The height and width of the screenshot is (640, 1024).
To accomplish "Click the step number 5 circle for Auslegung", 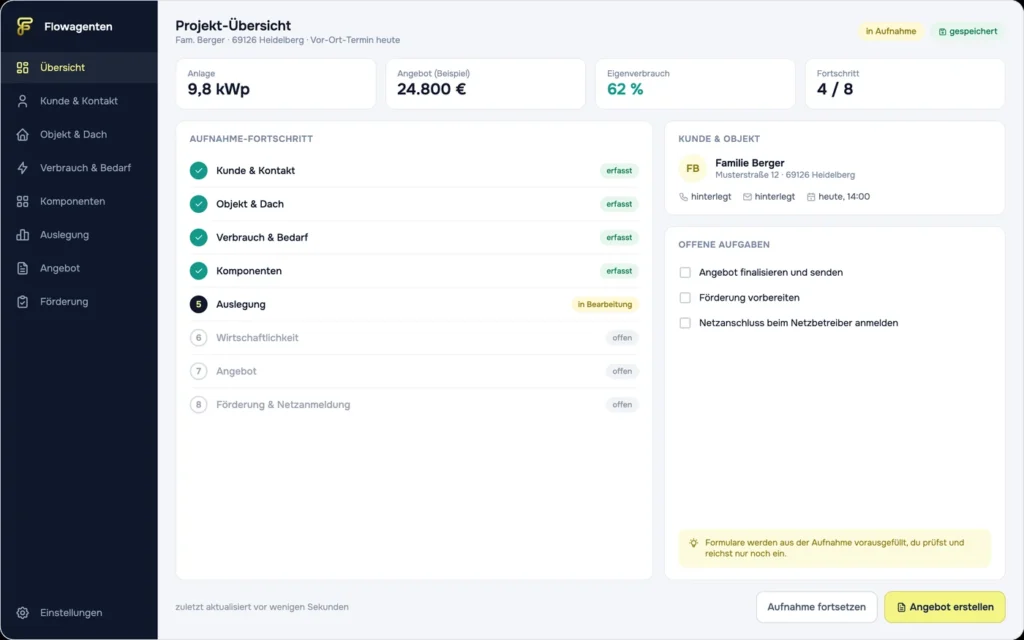I will [199, 304].
